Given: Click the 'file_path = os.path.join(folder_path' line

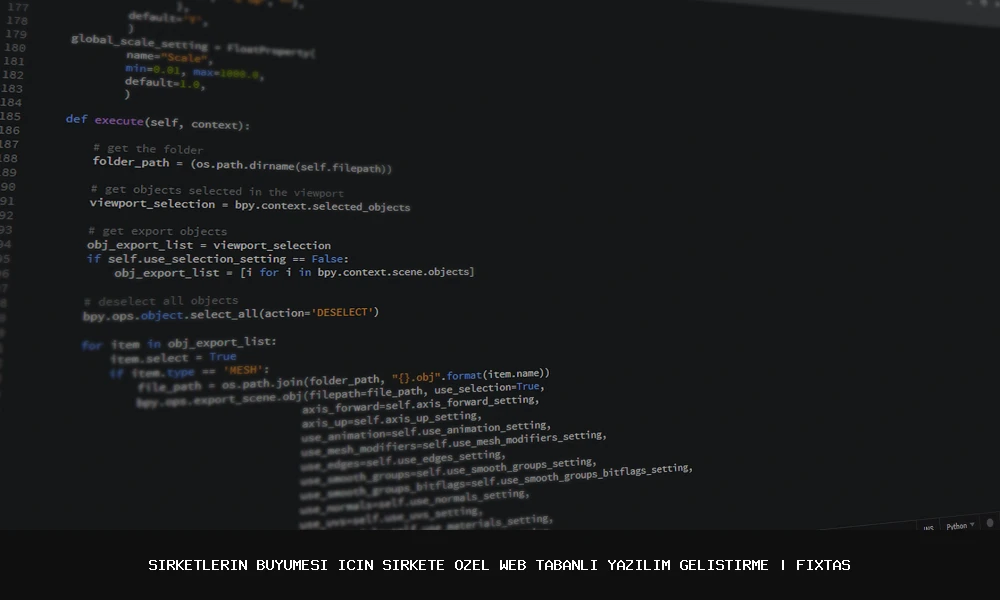Looking at the screenshot, I should point(343,380).
